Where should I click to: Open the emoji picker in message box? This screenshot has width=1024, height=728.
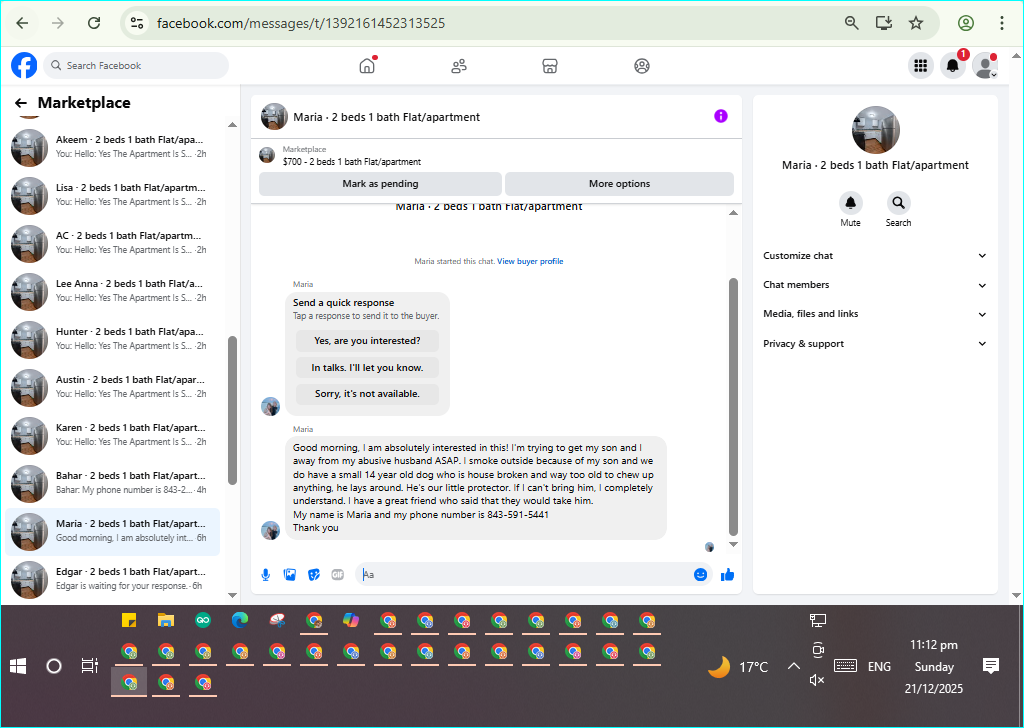coord(701,575)
